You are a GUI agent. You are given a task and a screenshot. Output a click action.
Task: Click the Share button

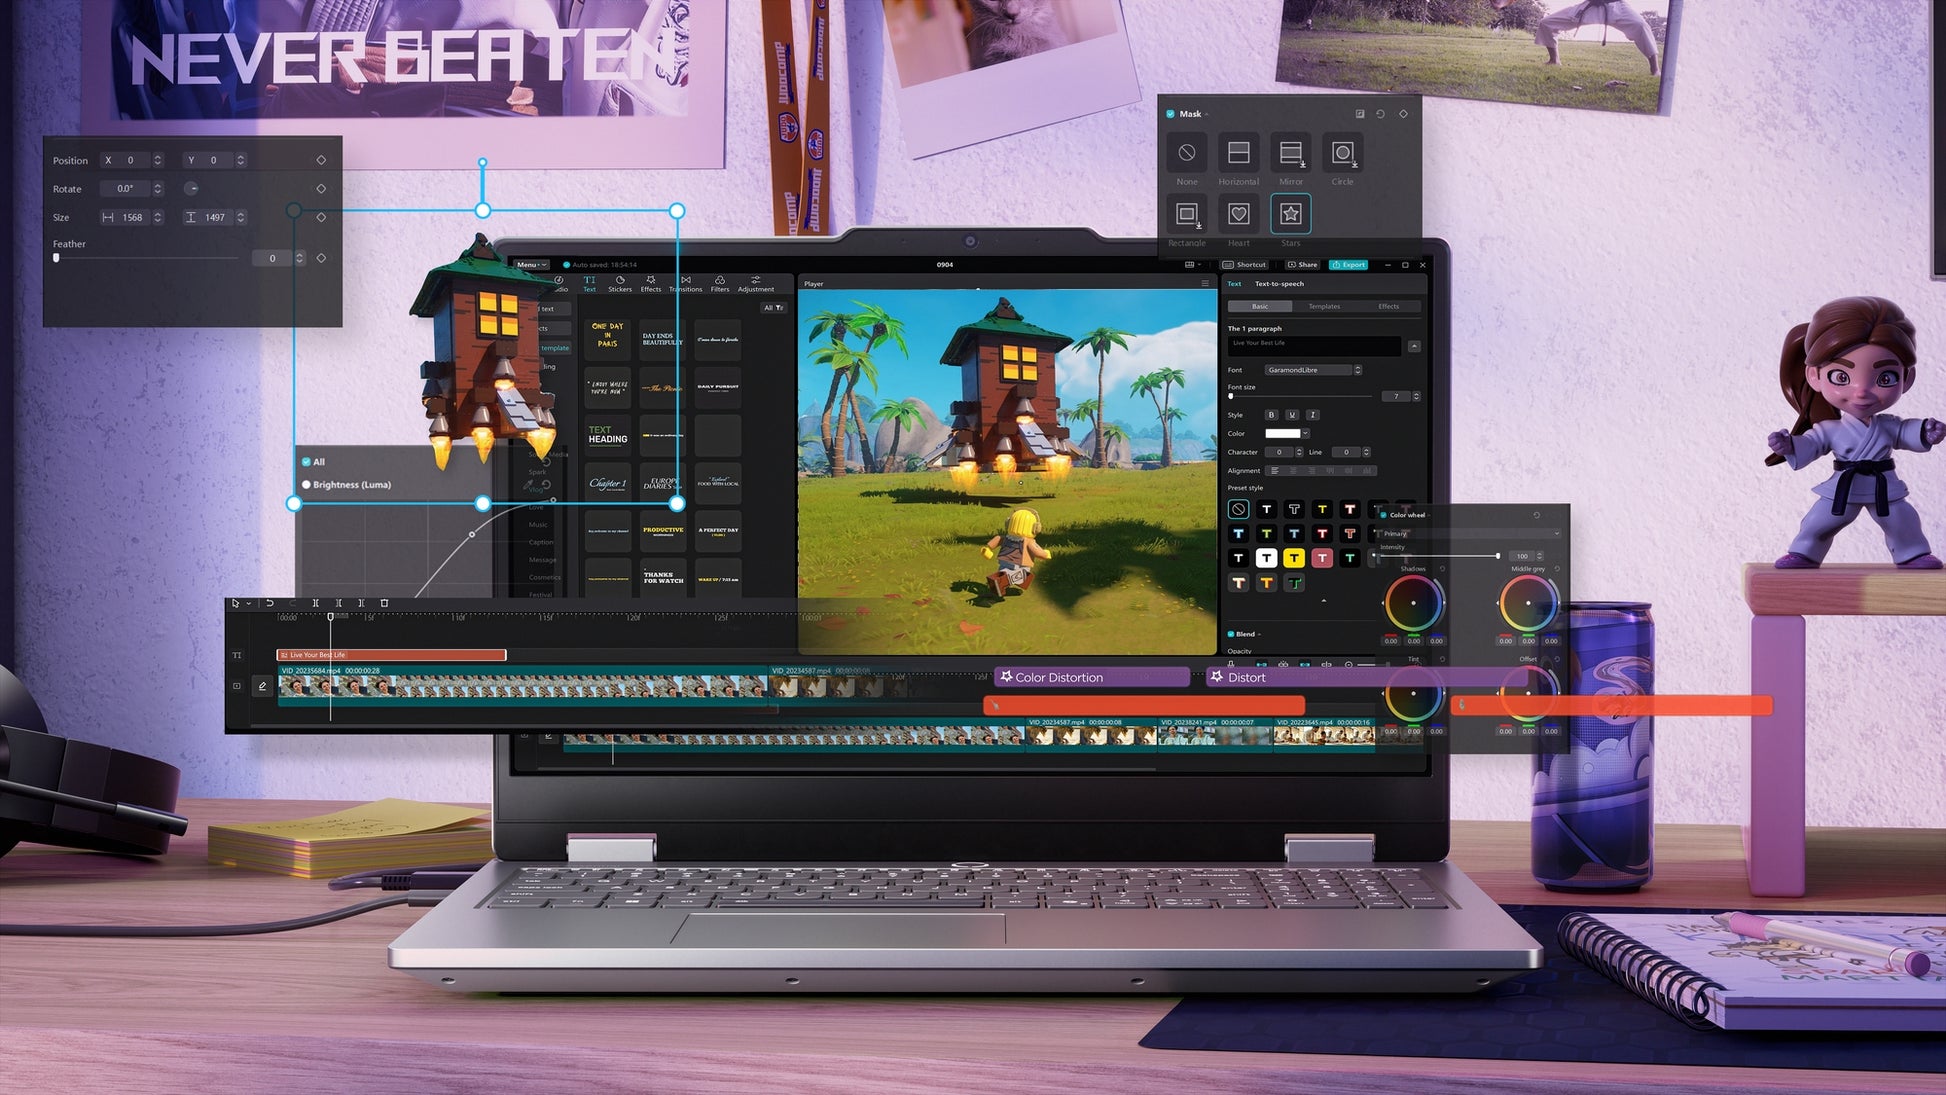coord(1302,265)
